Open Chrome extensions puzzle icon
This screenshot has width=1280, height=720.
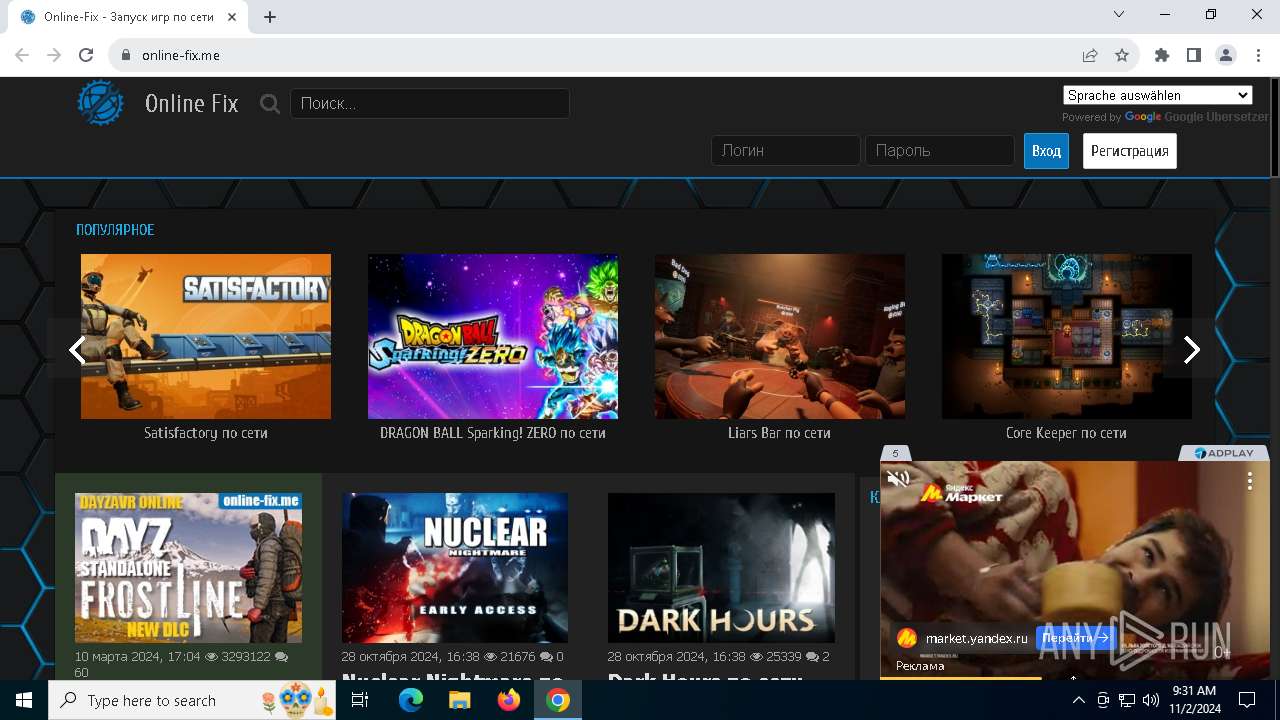coord(1162,55)
